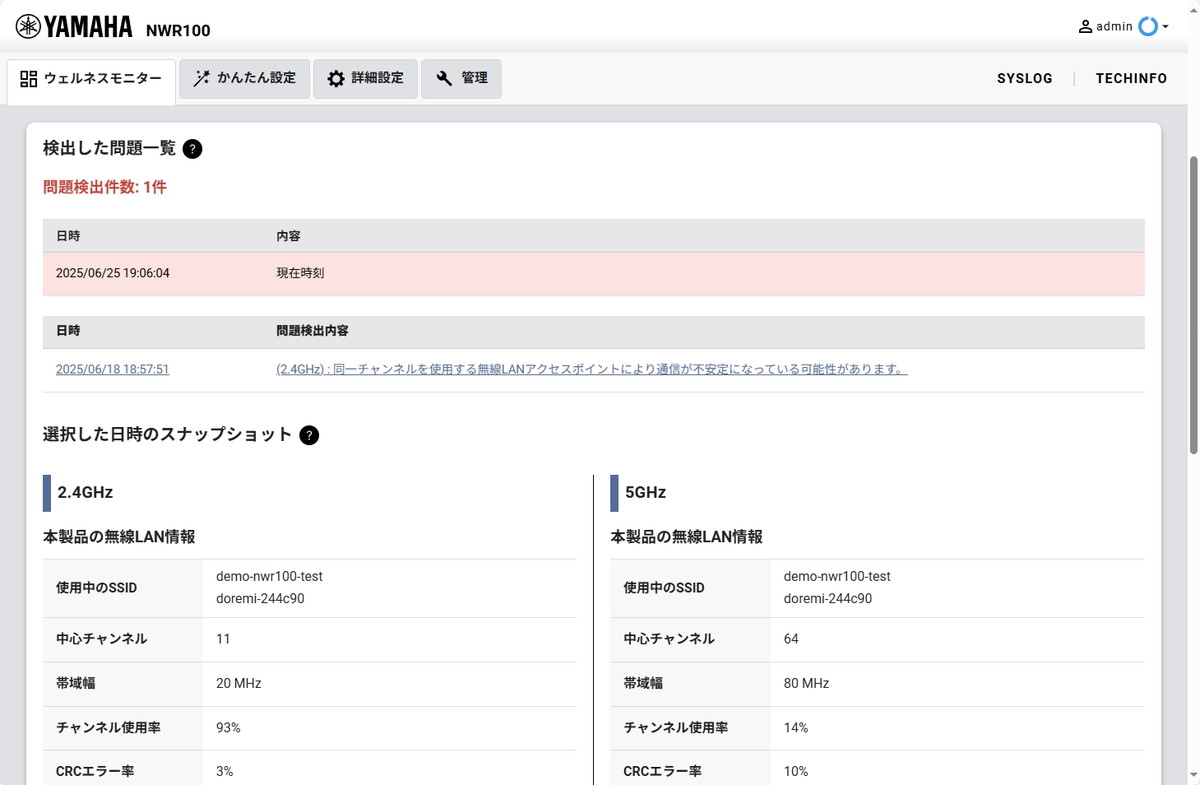The image size is (1200, 785).
Task: Select the grid icon on ウェルネスモニター tab
Action: [28, 78]
